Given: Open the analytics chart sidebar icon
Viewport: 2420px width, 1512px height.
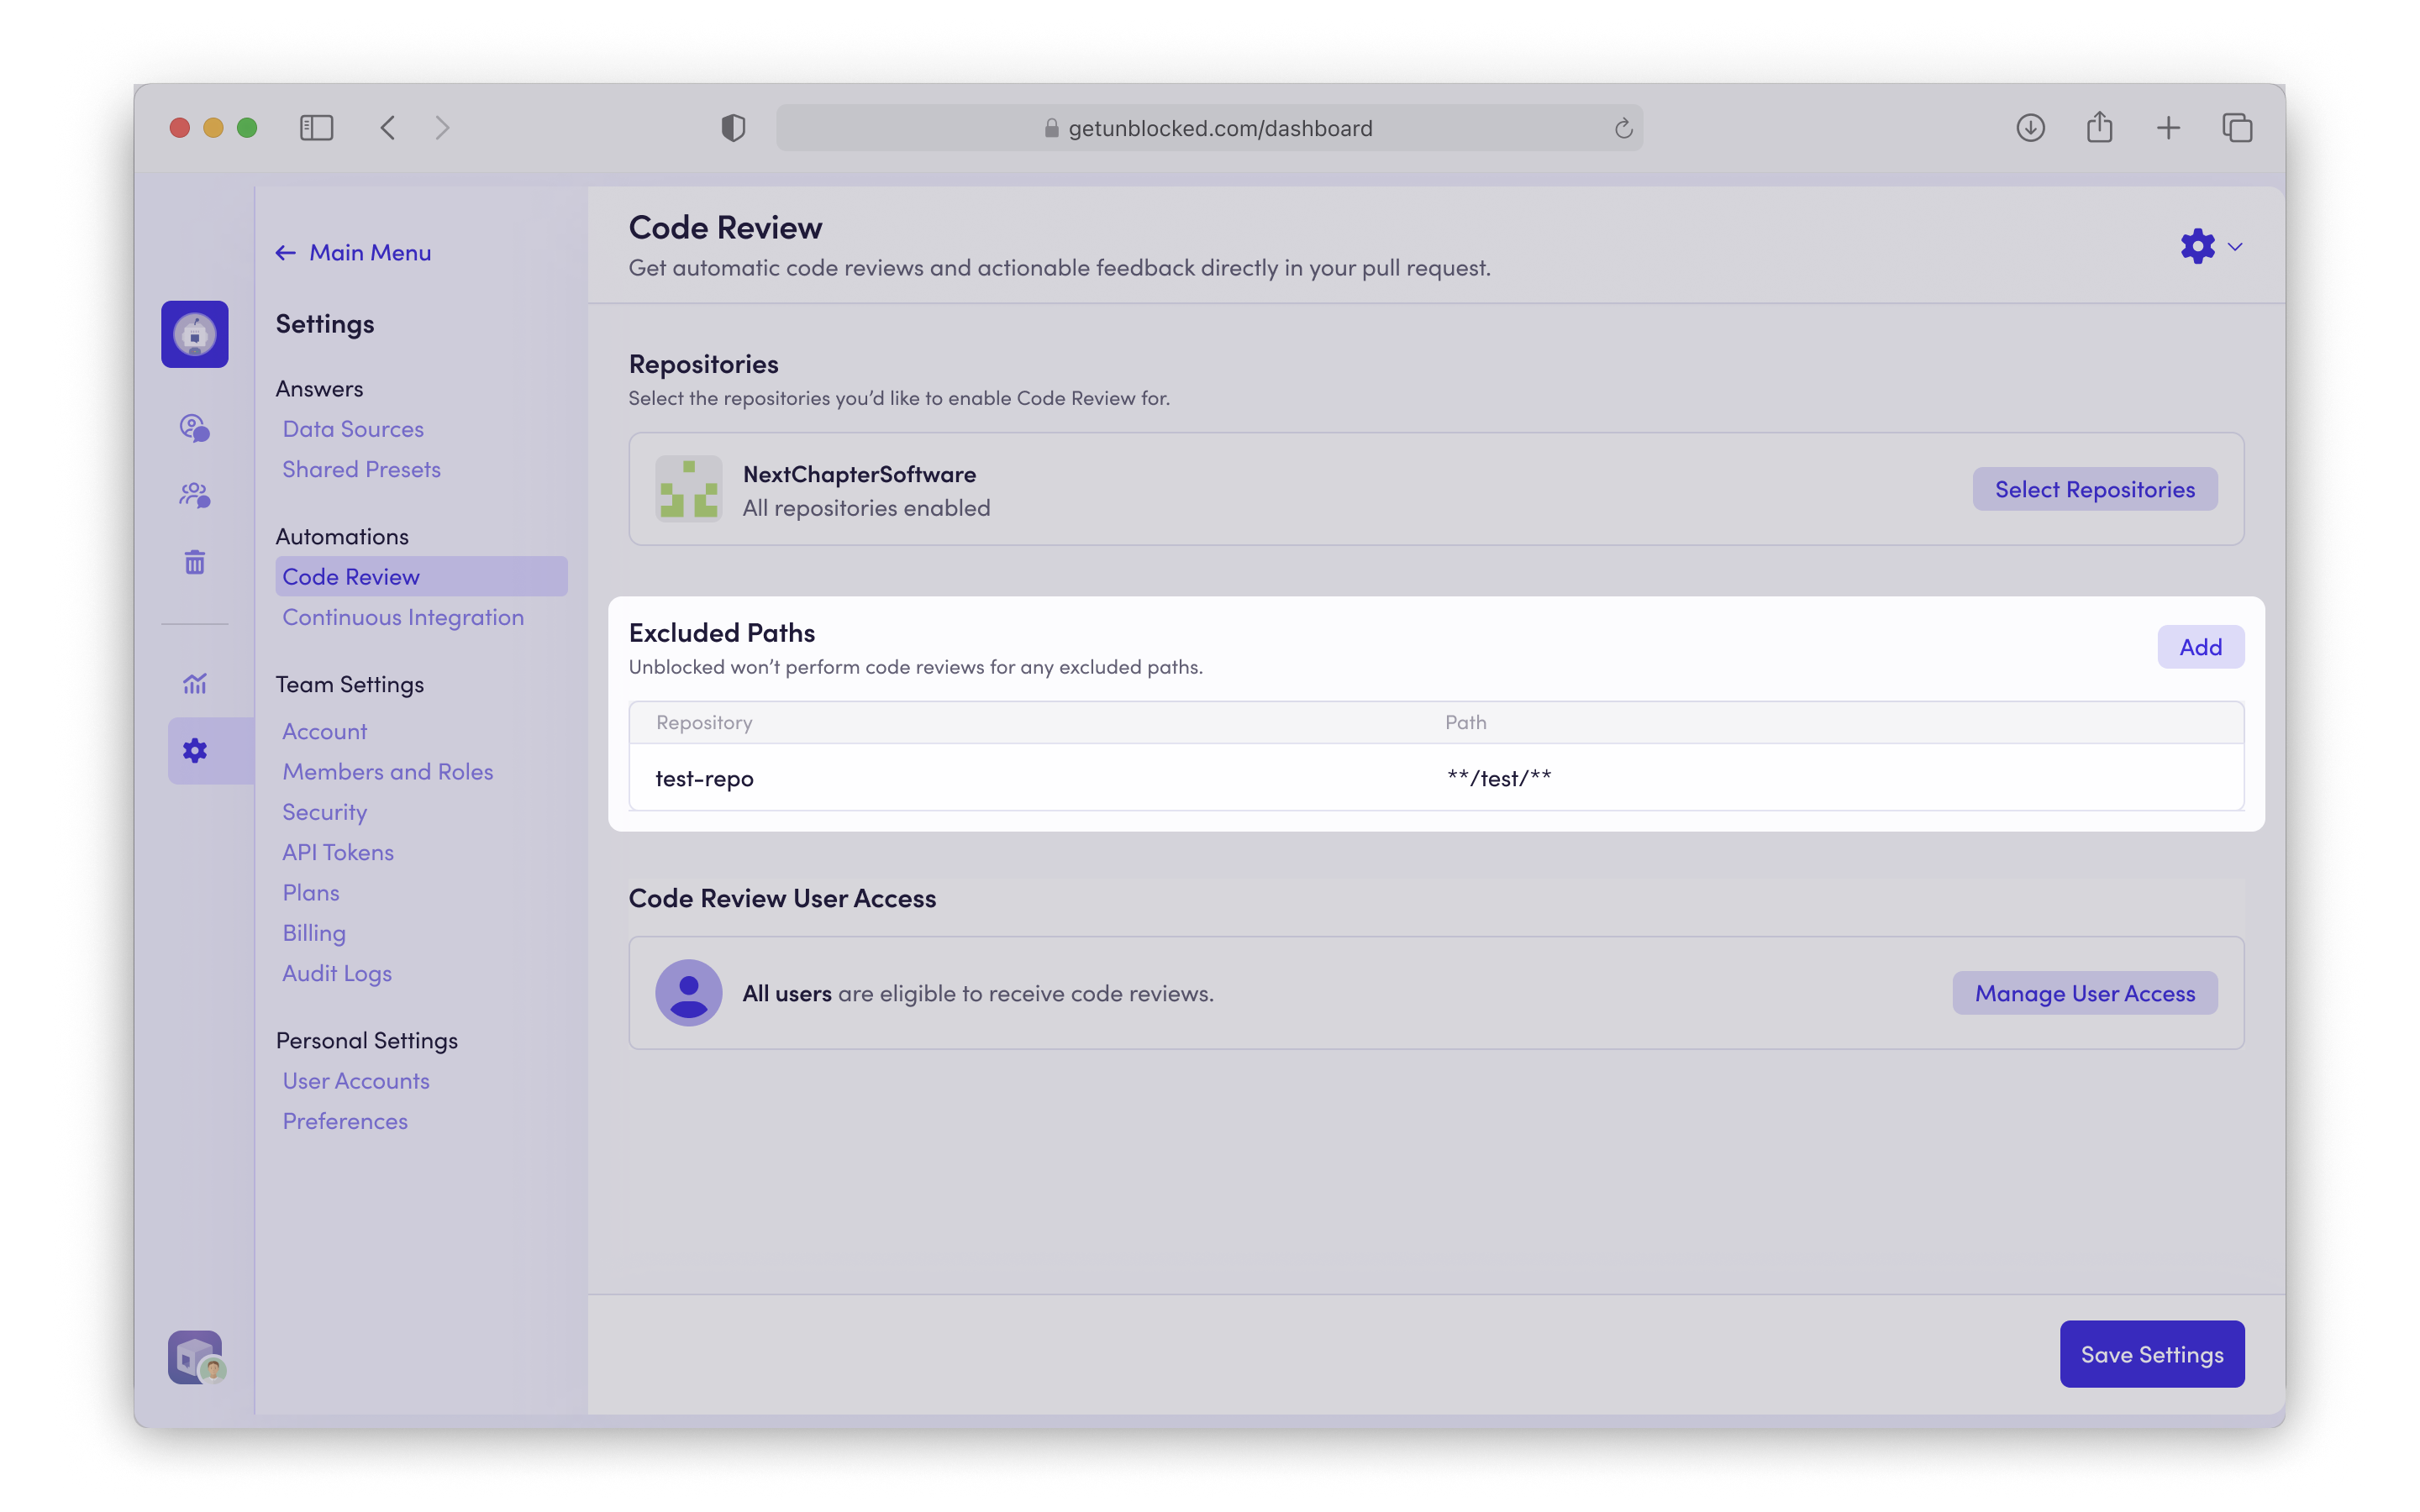Looking at the screenshot, I should [x=194, y=684].
